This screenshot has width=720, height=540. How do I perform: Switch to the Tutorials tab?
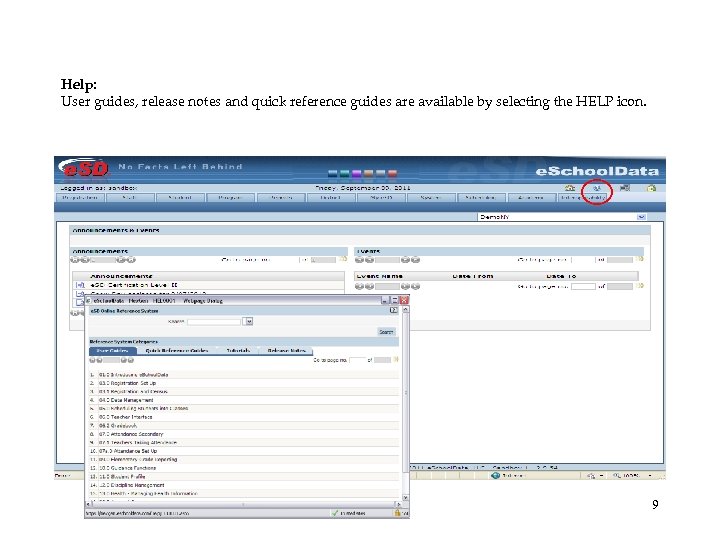click(238, 351)
